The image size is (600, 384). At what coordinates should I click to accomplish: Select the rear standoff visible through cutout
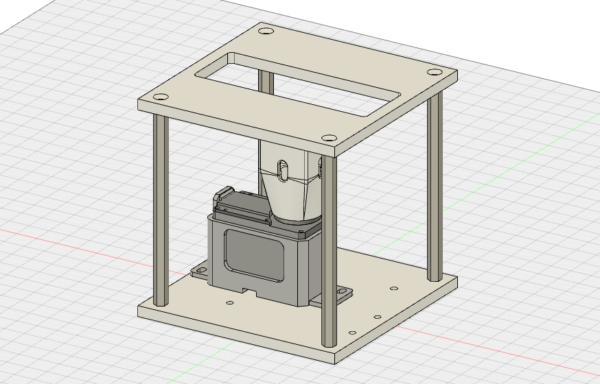pos(266,81)
